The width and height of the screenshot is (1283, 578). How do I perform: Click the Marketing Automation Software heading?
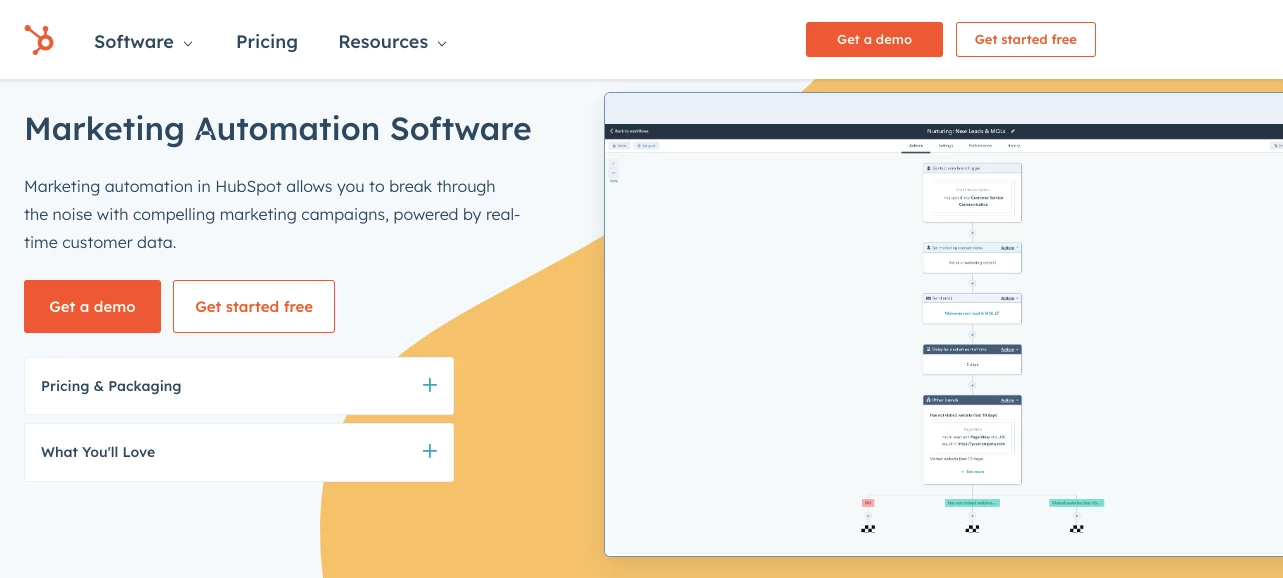tap(278, 129)
